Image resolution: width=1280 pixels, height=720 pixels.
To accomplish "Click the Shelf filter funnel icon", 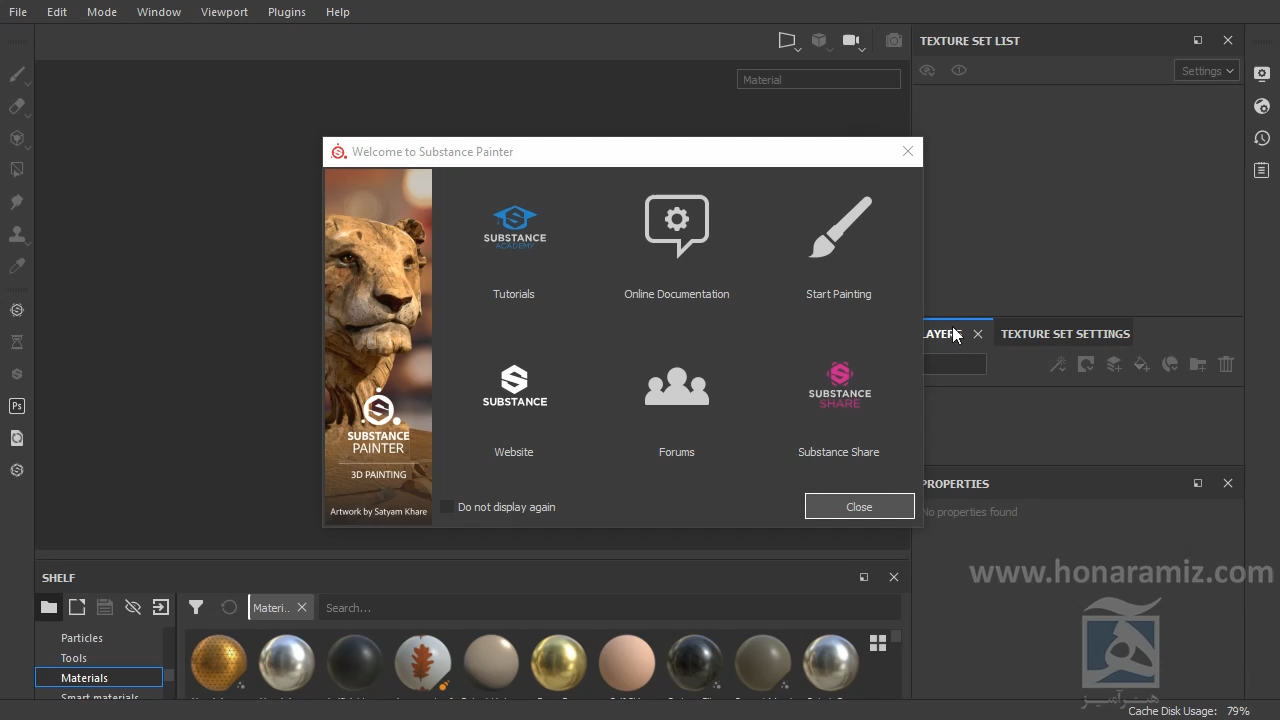I will pos(196,607).
